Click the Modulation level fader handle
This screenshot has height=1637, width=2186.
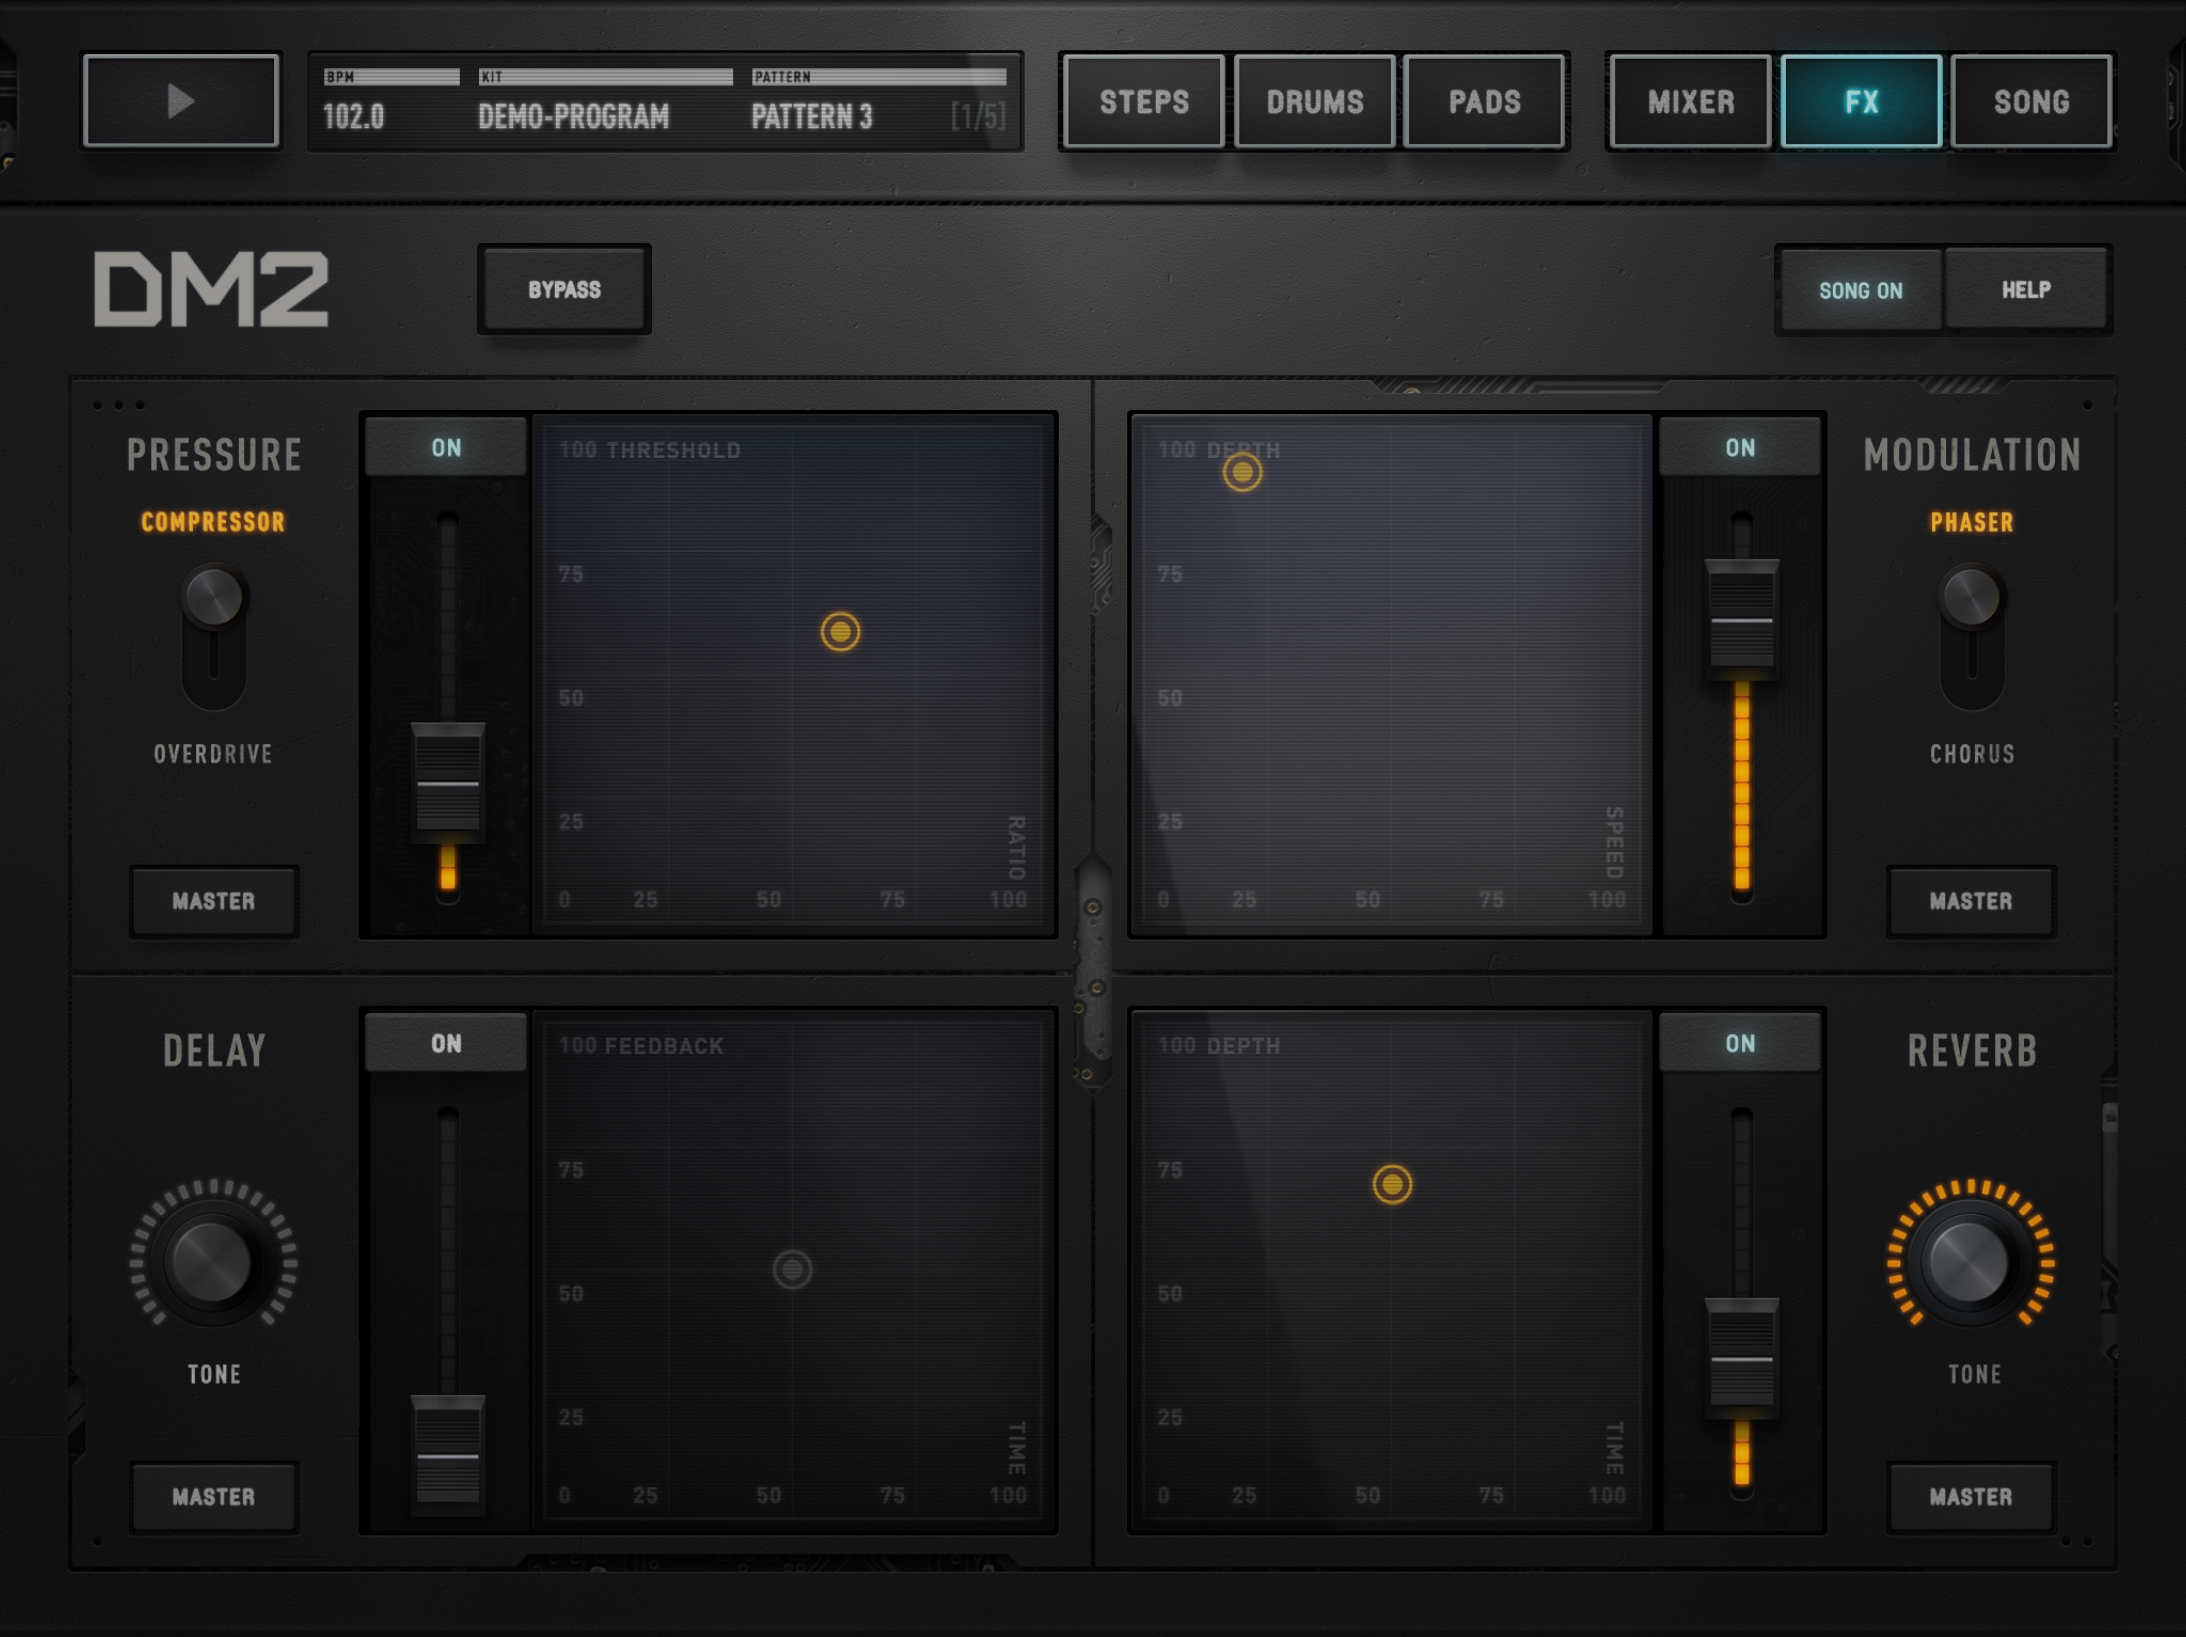(1741, 620)
